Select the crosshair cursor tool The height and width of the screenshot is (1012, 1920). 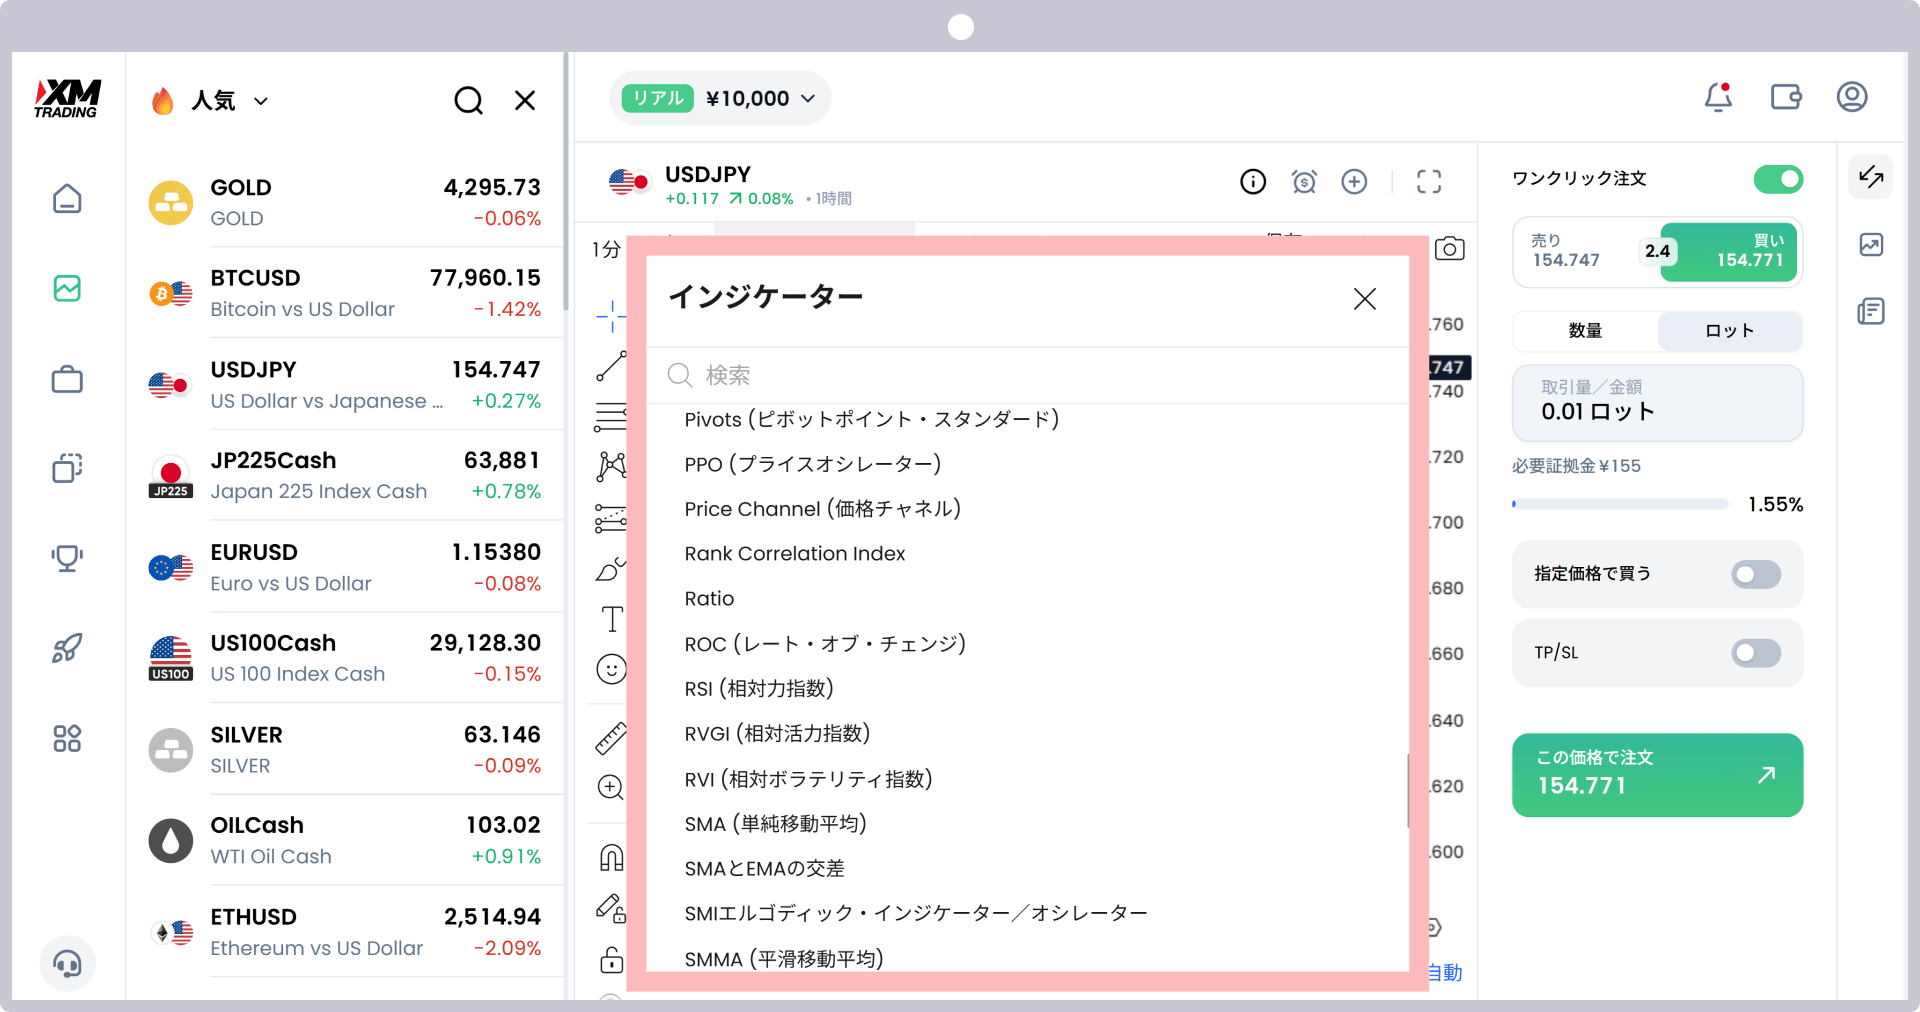[611, 317]
